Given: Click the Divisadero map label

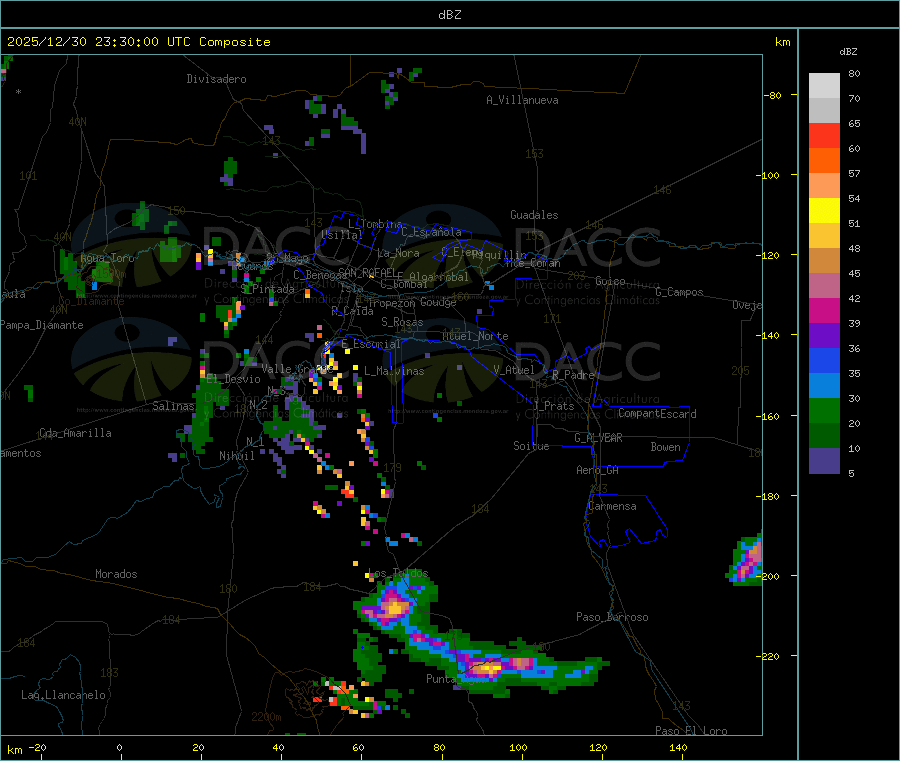Looking at the screenshot, I should pos(216,79).
